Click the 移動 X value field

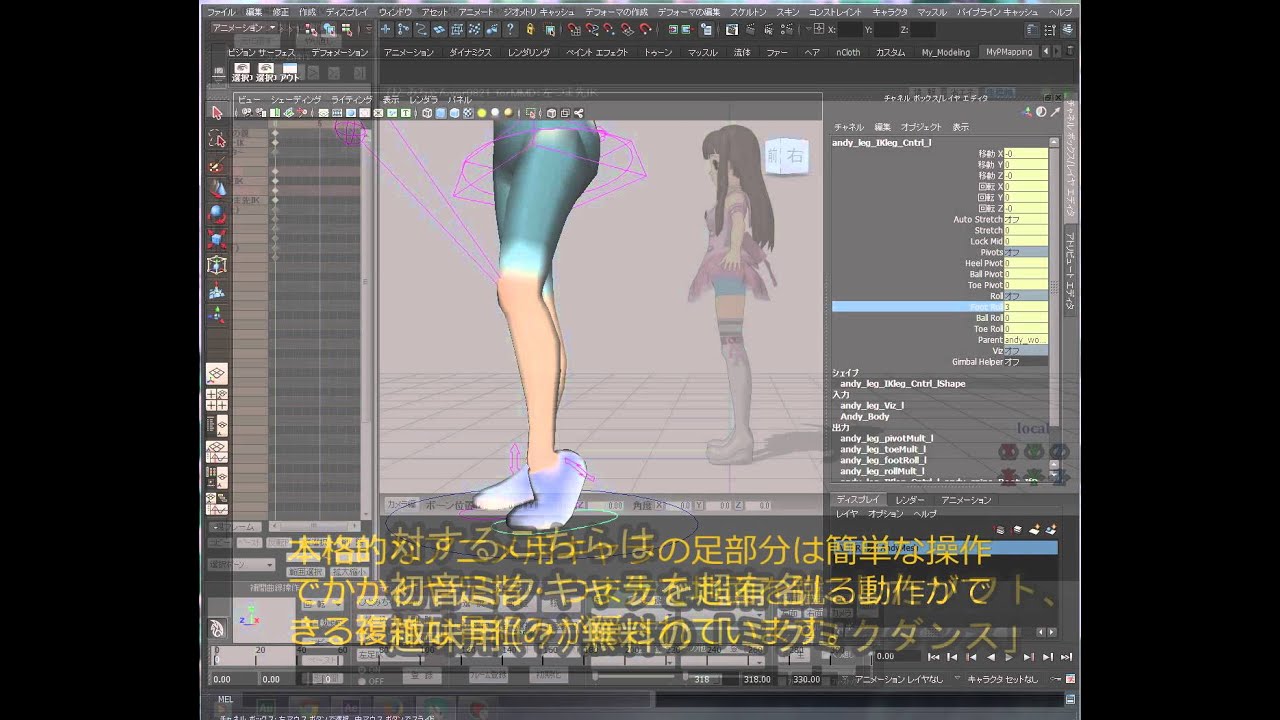(x=1026, y=153)
